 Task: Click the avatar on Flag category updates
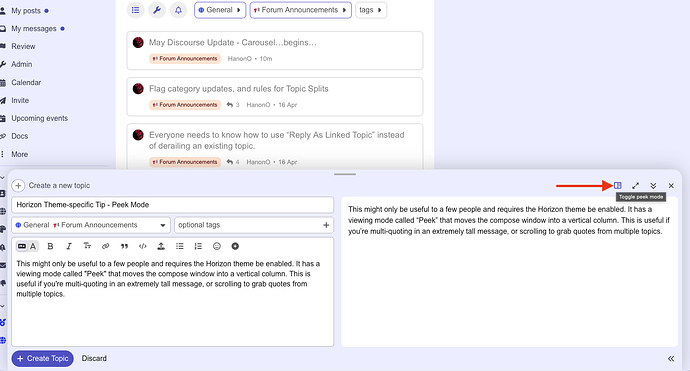(x=138, y=89)
